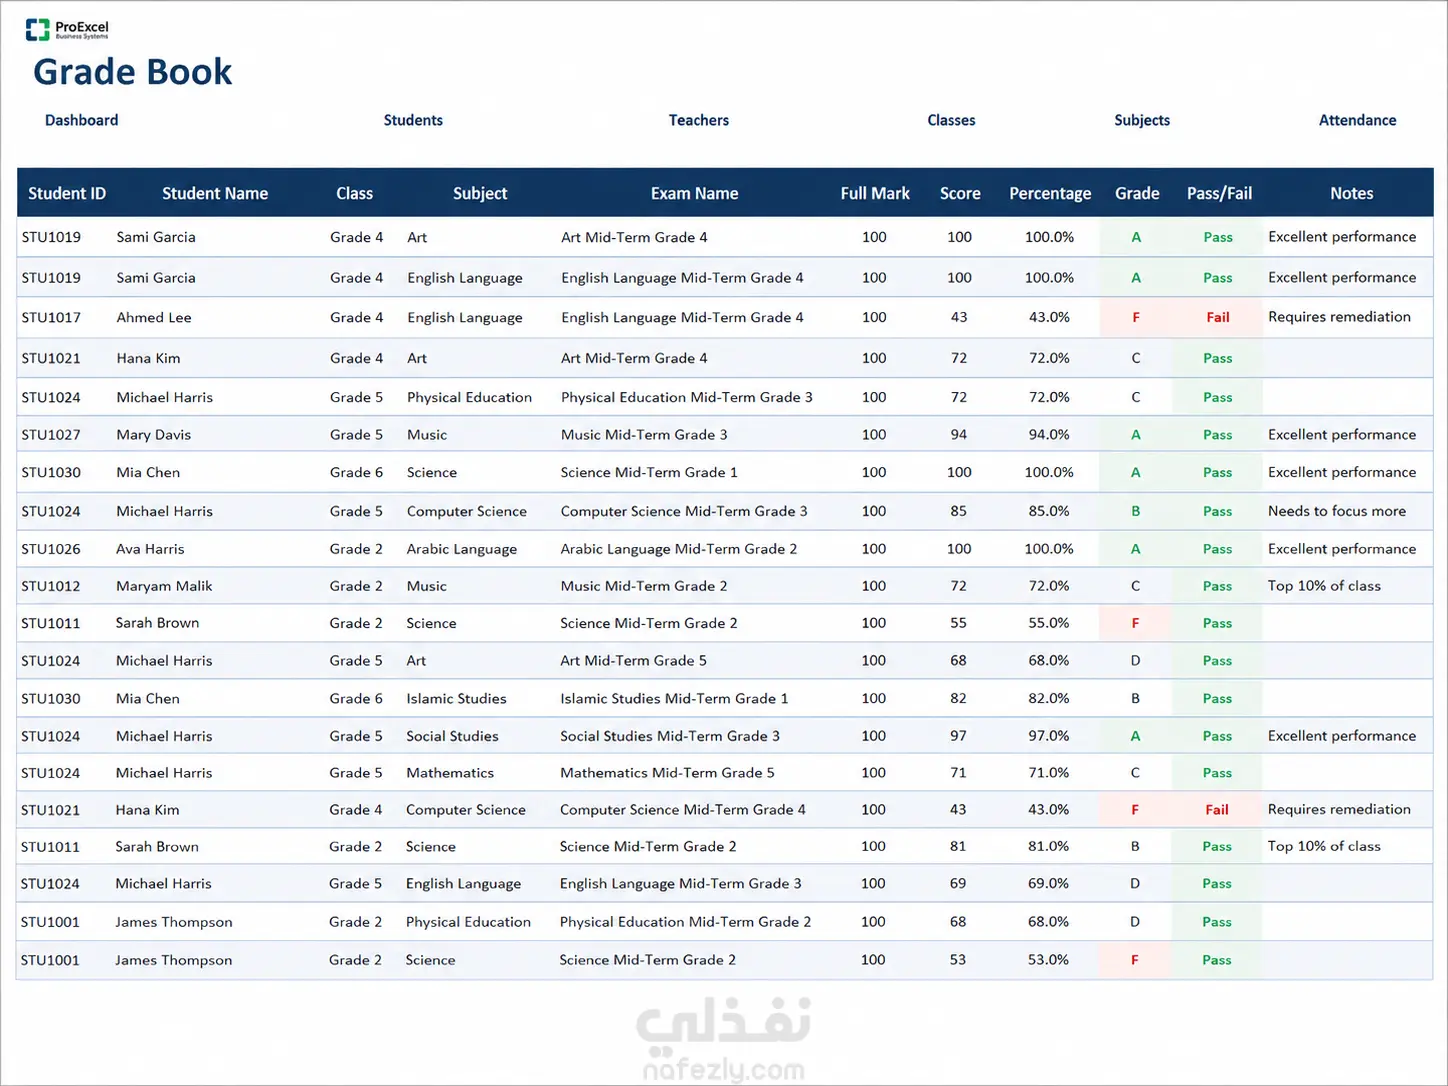Select the 97.0% percentage cell

pyautogui.click(x=1048, y=735)
